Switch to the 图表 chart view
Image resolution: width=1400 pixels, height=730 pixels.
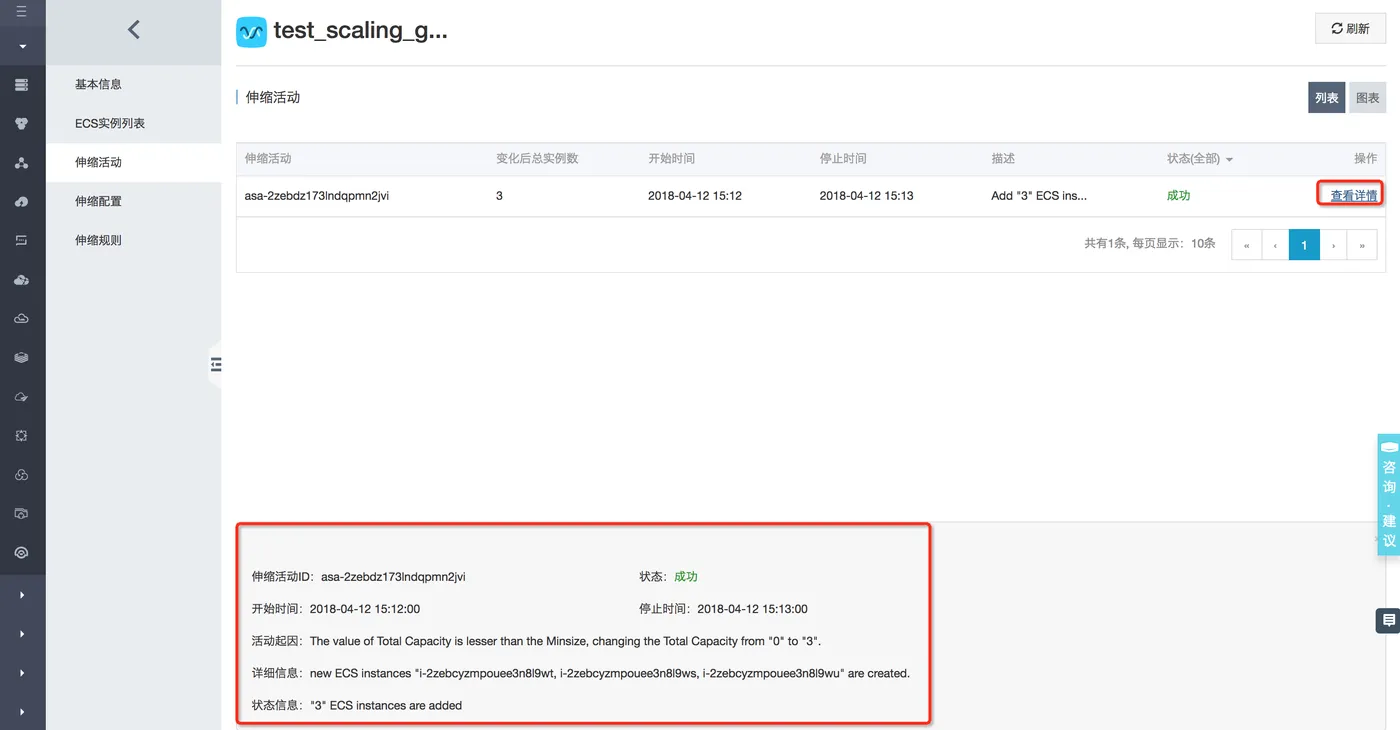coord(1367,98)
